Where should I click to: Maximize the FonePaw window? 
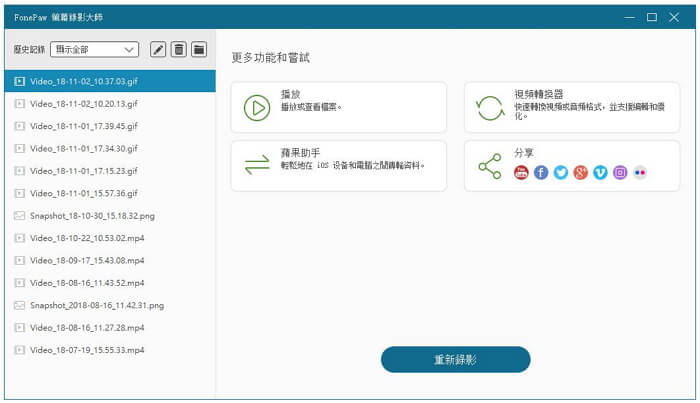652,17
